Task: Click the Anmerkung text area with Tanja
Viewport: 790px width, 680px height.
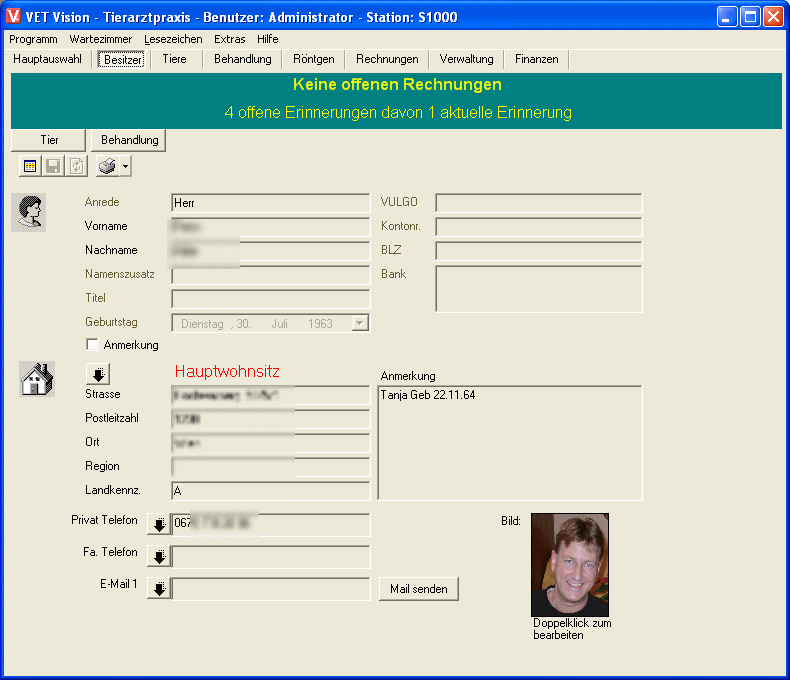Action: click(510, 443)
